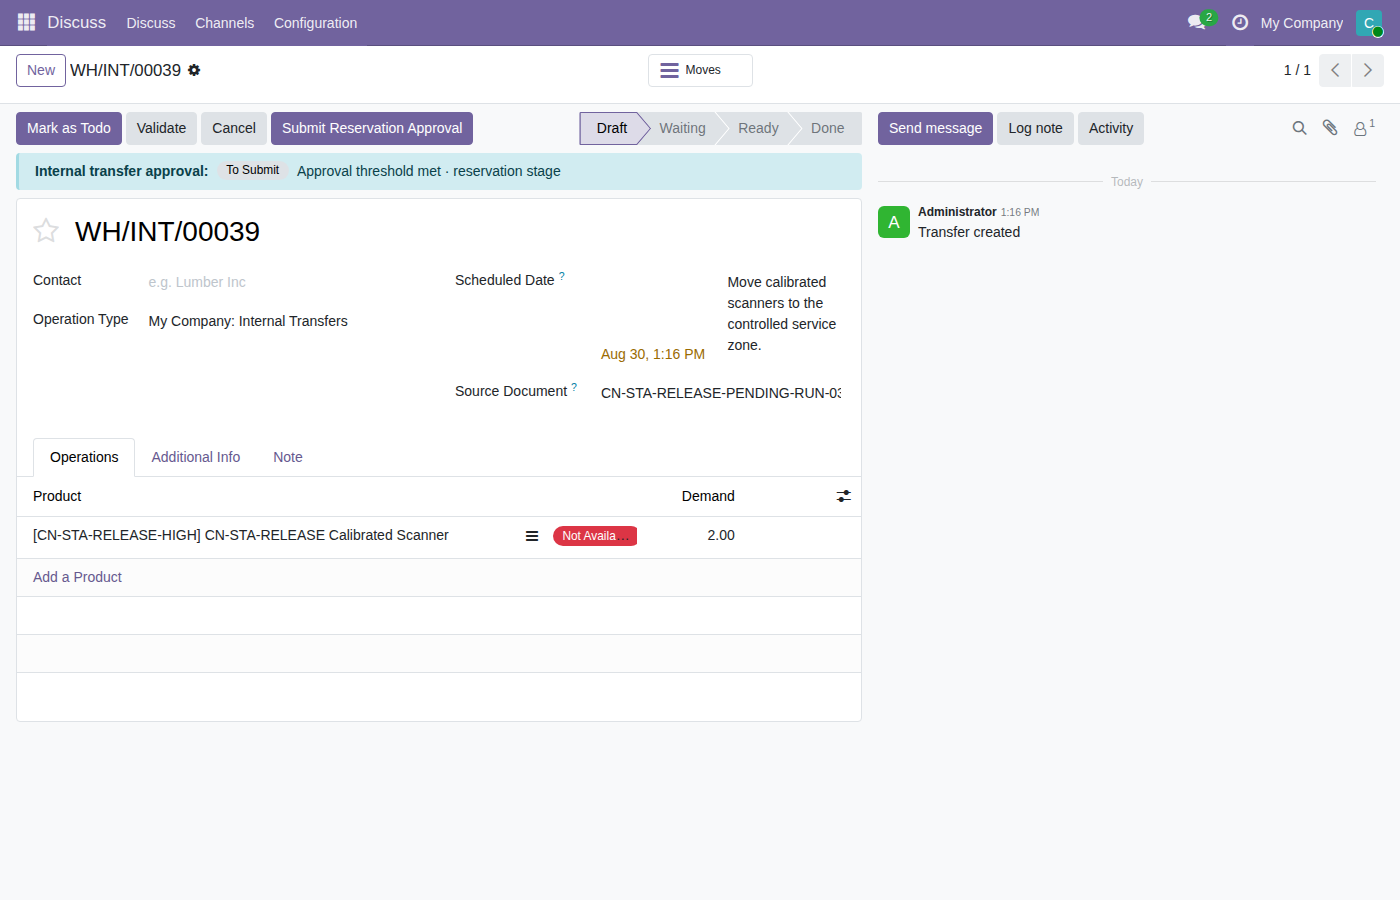
Task: Open the Channels menu
Action: [x=225, y=22]
